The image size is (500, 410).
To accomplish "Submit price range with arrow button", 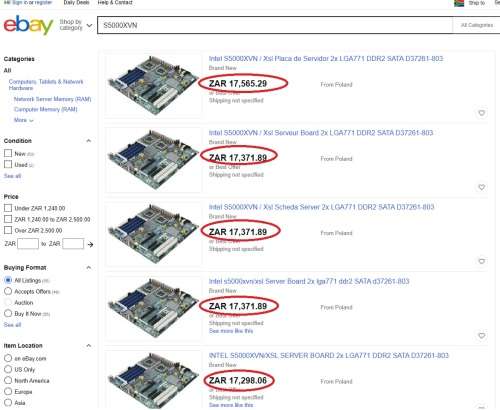I will pos(90,244).
